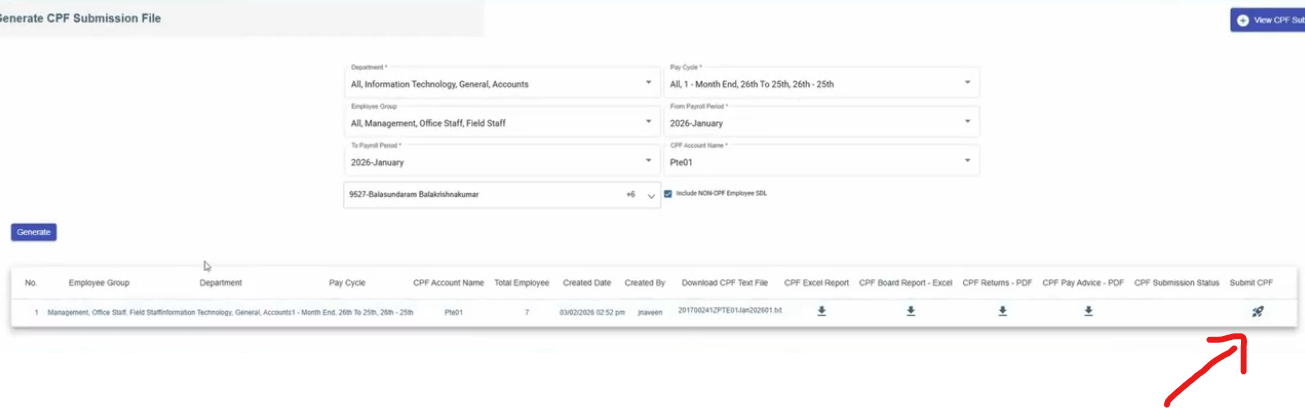Image resolution: width=1305 pixels, height=408 pixels.
Task: Click the Generate button
Action: coord(34,232)
